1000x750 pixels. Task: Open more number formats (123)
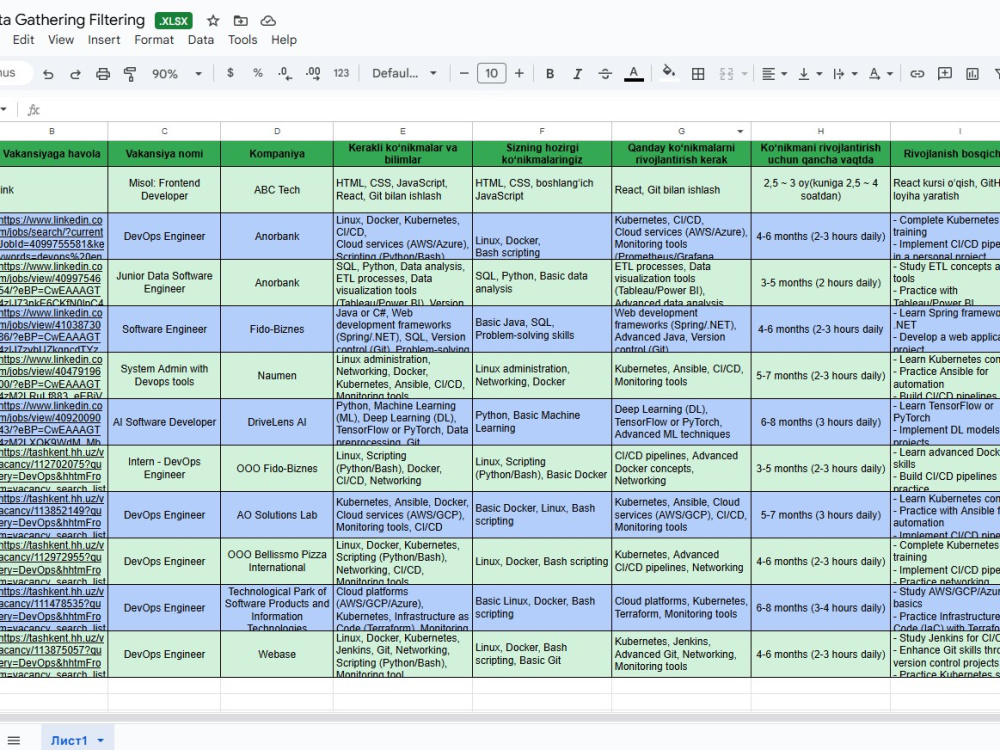coord(341,73)
